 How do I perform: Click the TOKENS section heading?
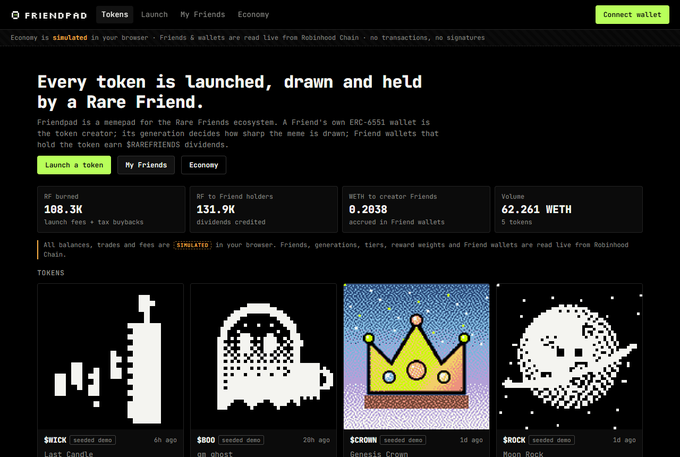51,273
